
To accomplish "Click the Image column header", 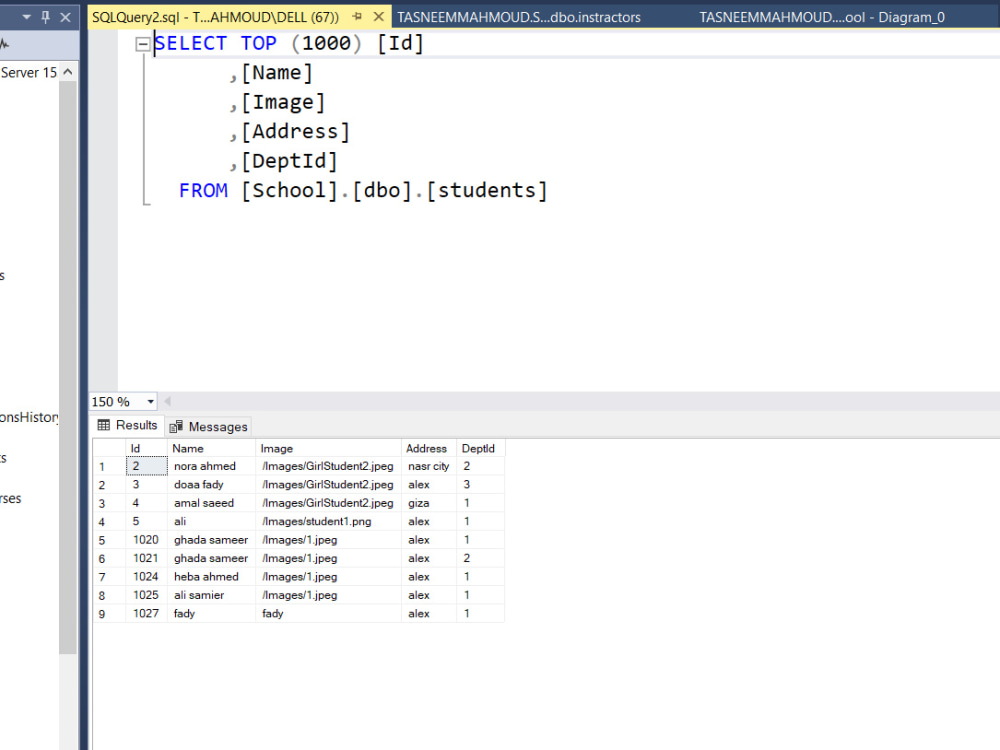I will coord(328,448).
